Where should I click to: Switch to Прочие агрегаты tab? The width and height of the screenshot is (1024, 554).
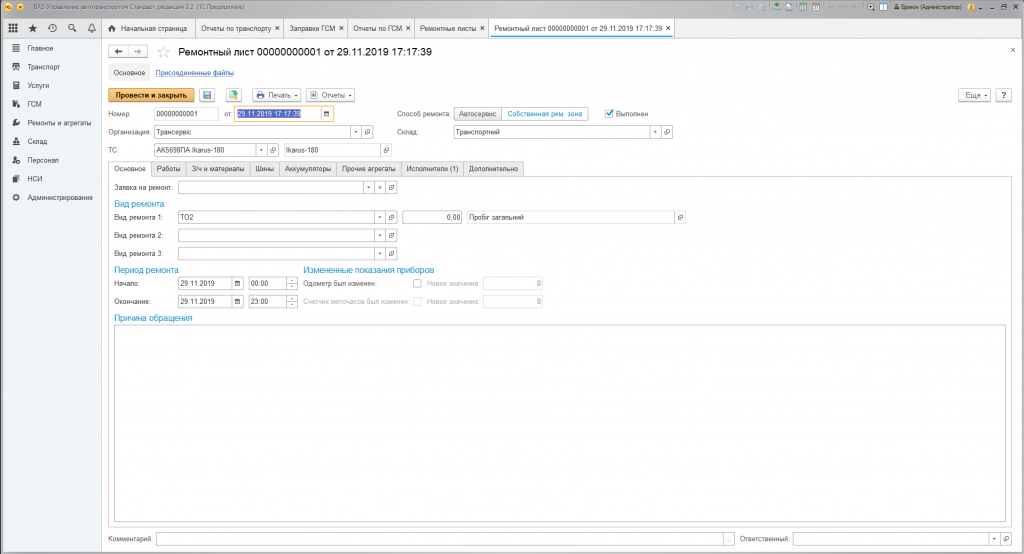pos(369,169)
